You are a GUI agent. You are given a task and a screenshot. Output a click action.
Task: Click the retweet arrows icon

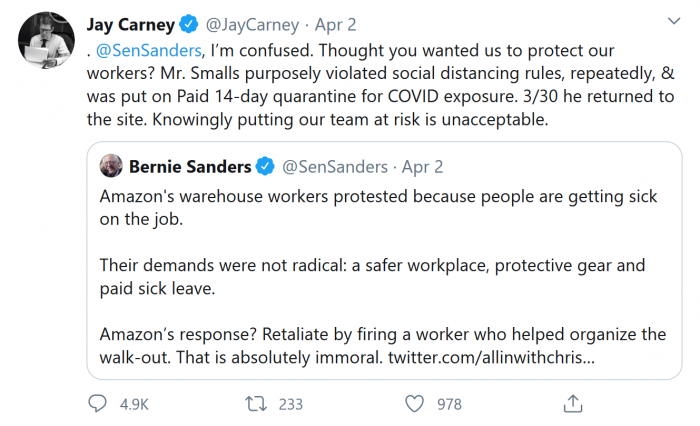256,404
